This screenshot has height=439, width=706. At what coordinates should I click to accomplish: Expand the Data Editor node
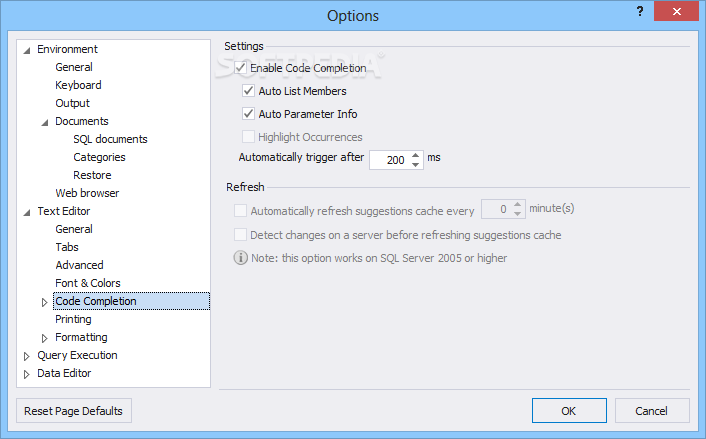click(x=26, y=374)
